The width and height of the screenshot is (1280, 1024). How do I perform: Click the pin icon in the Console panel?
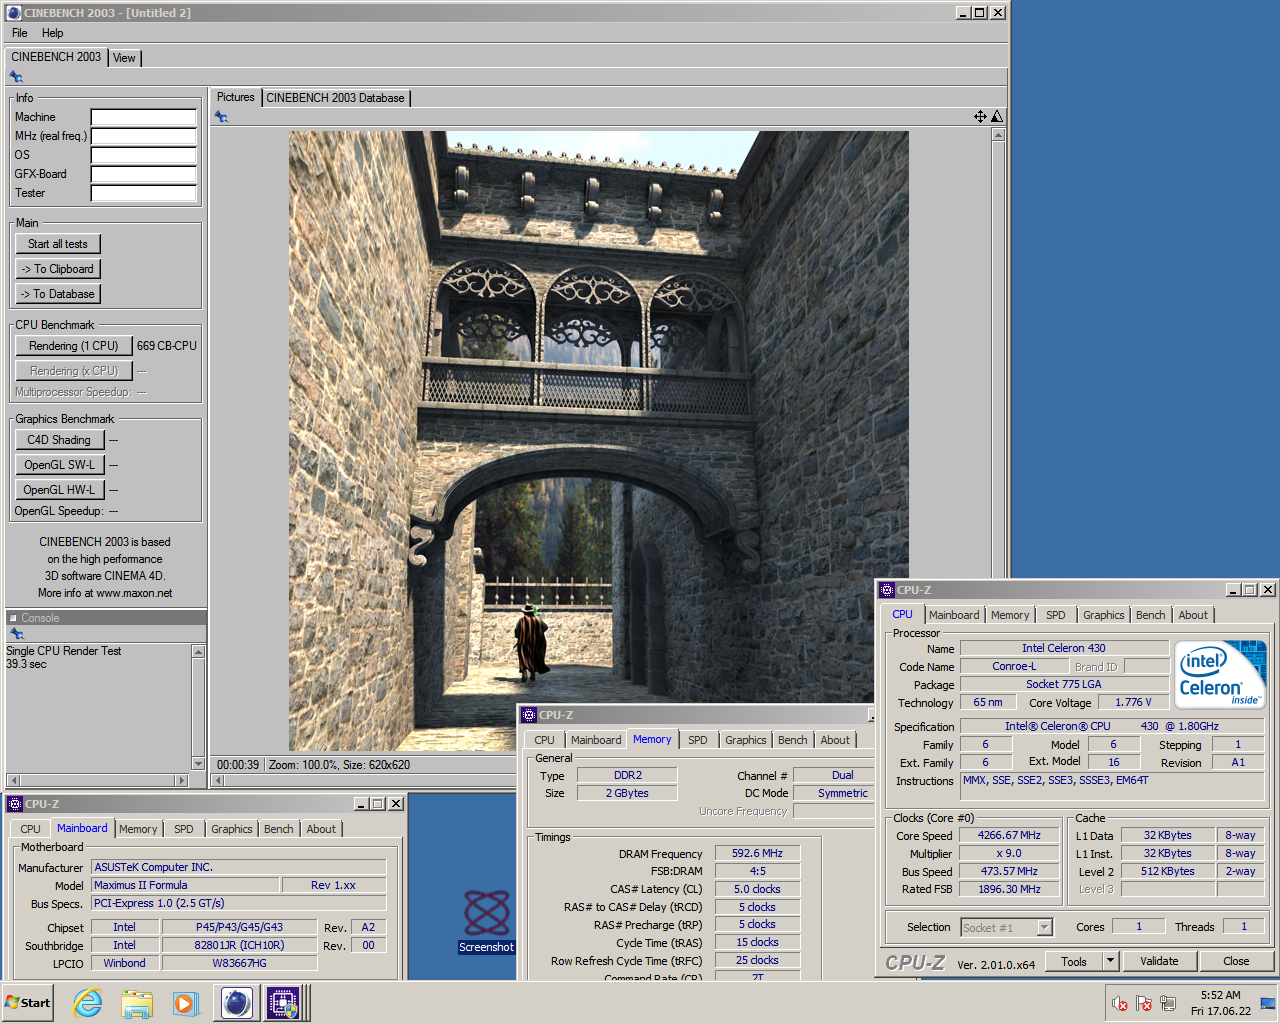point(16,634)
